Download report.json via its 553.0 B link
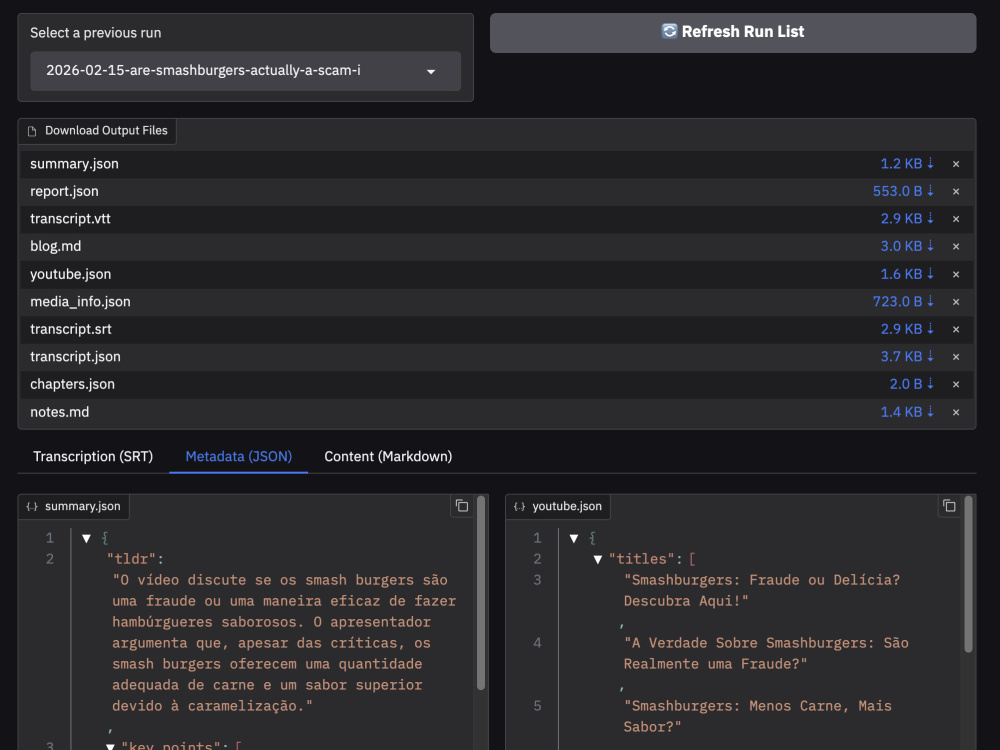 point(903,191)
